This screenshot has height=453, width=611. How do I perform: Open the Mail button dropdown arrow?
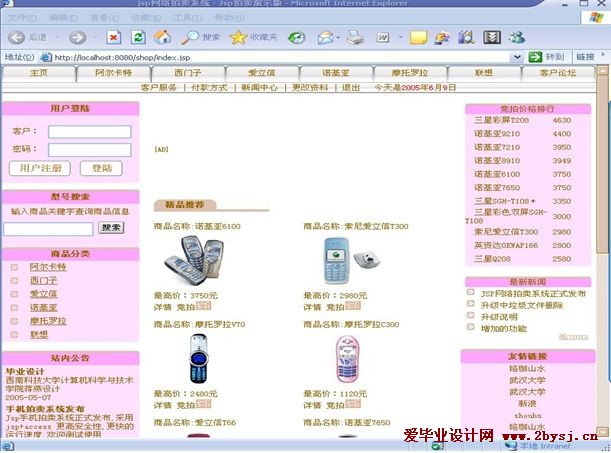(x=338, y=38)
